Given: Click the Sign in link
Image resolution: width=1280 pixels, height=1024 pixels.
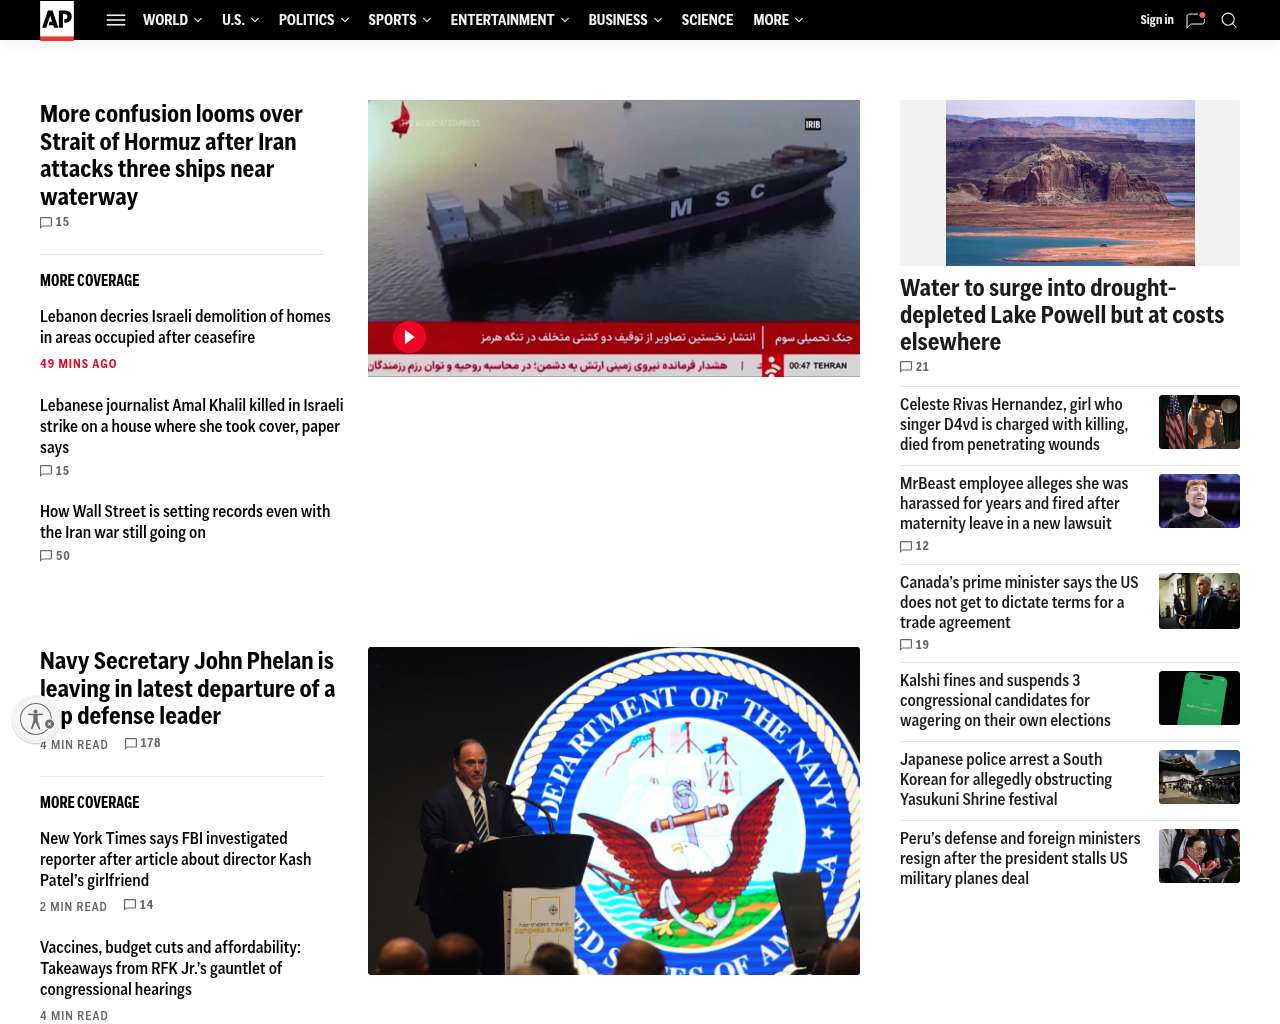Looking at the screenshot, I should click(1157, 20).
